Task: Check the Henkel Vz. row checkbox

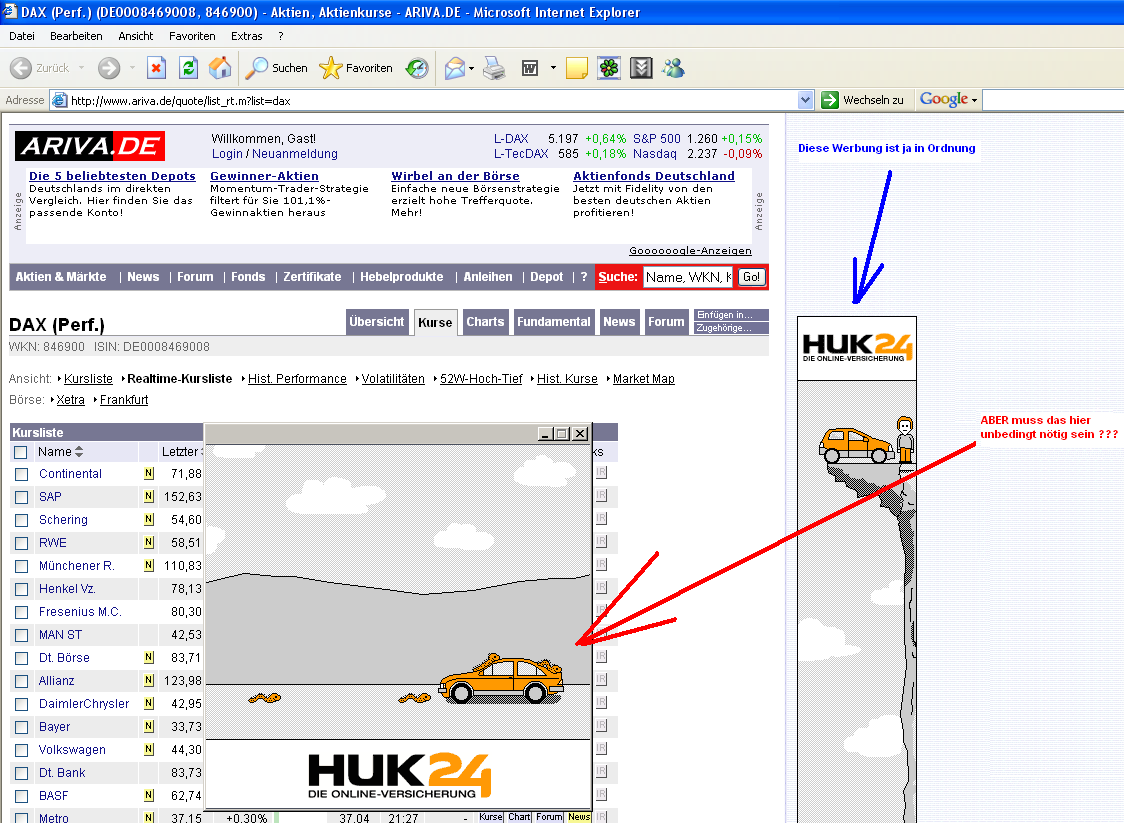Action: 22,589
